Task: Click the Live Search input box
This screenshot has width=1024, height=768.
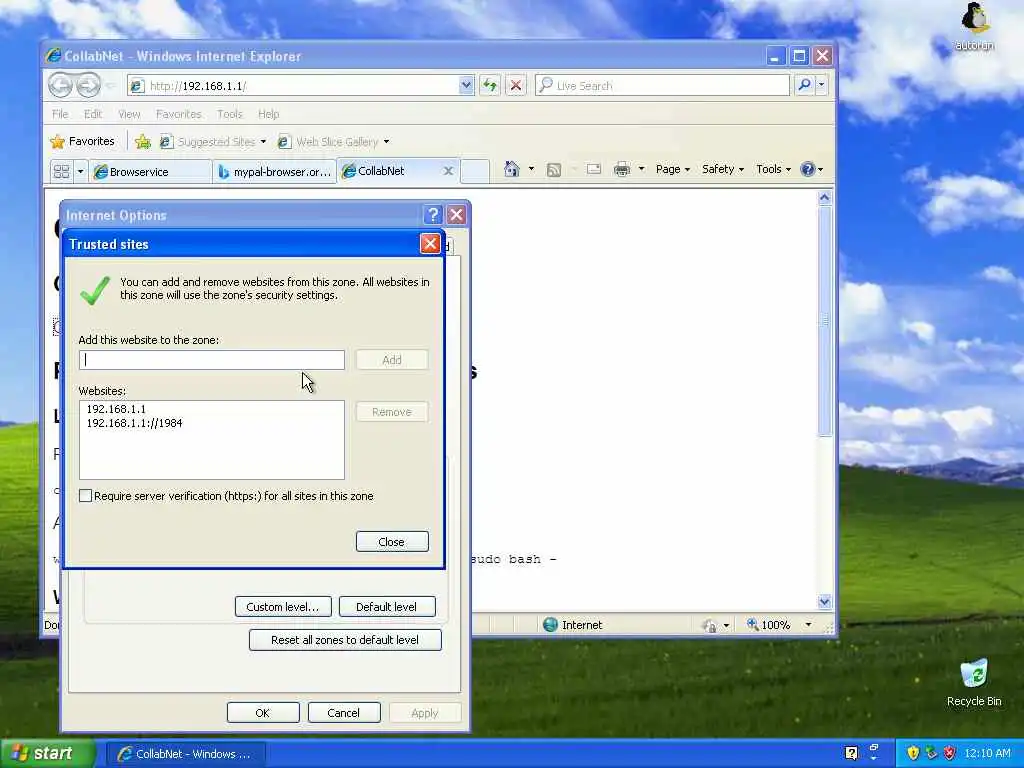Action: point(662,85)
